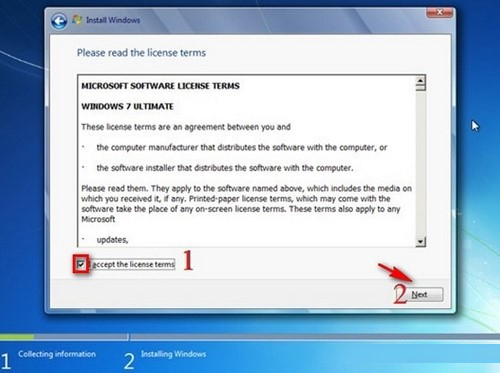Click the 'Collecting information' step label
The image size is (500, 373).
57,354
